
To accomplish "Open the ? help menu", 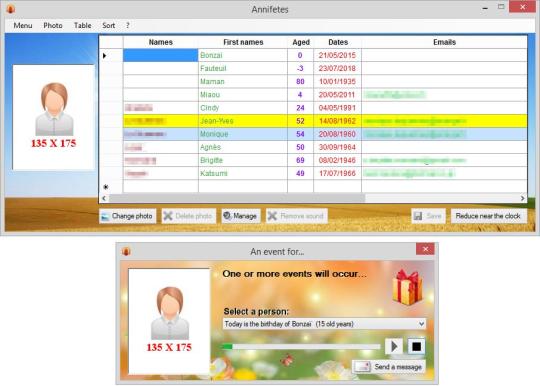I will [x=127, y=25].
